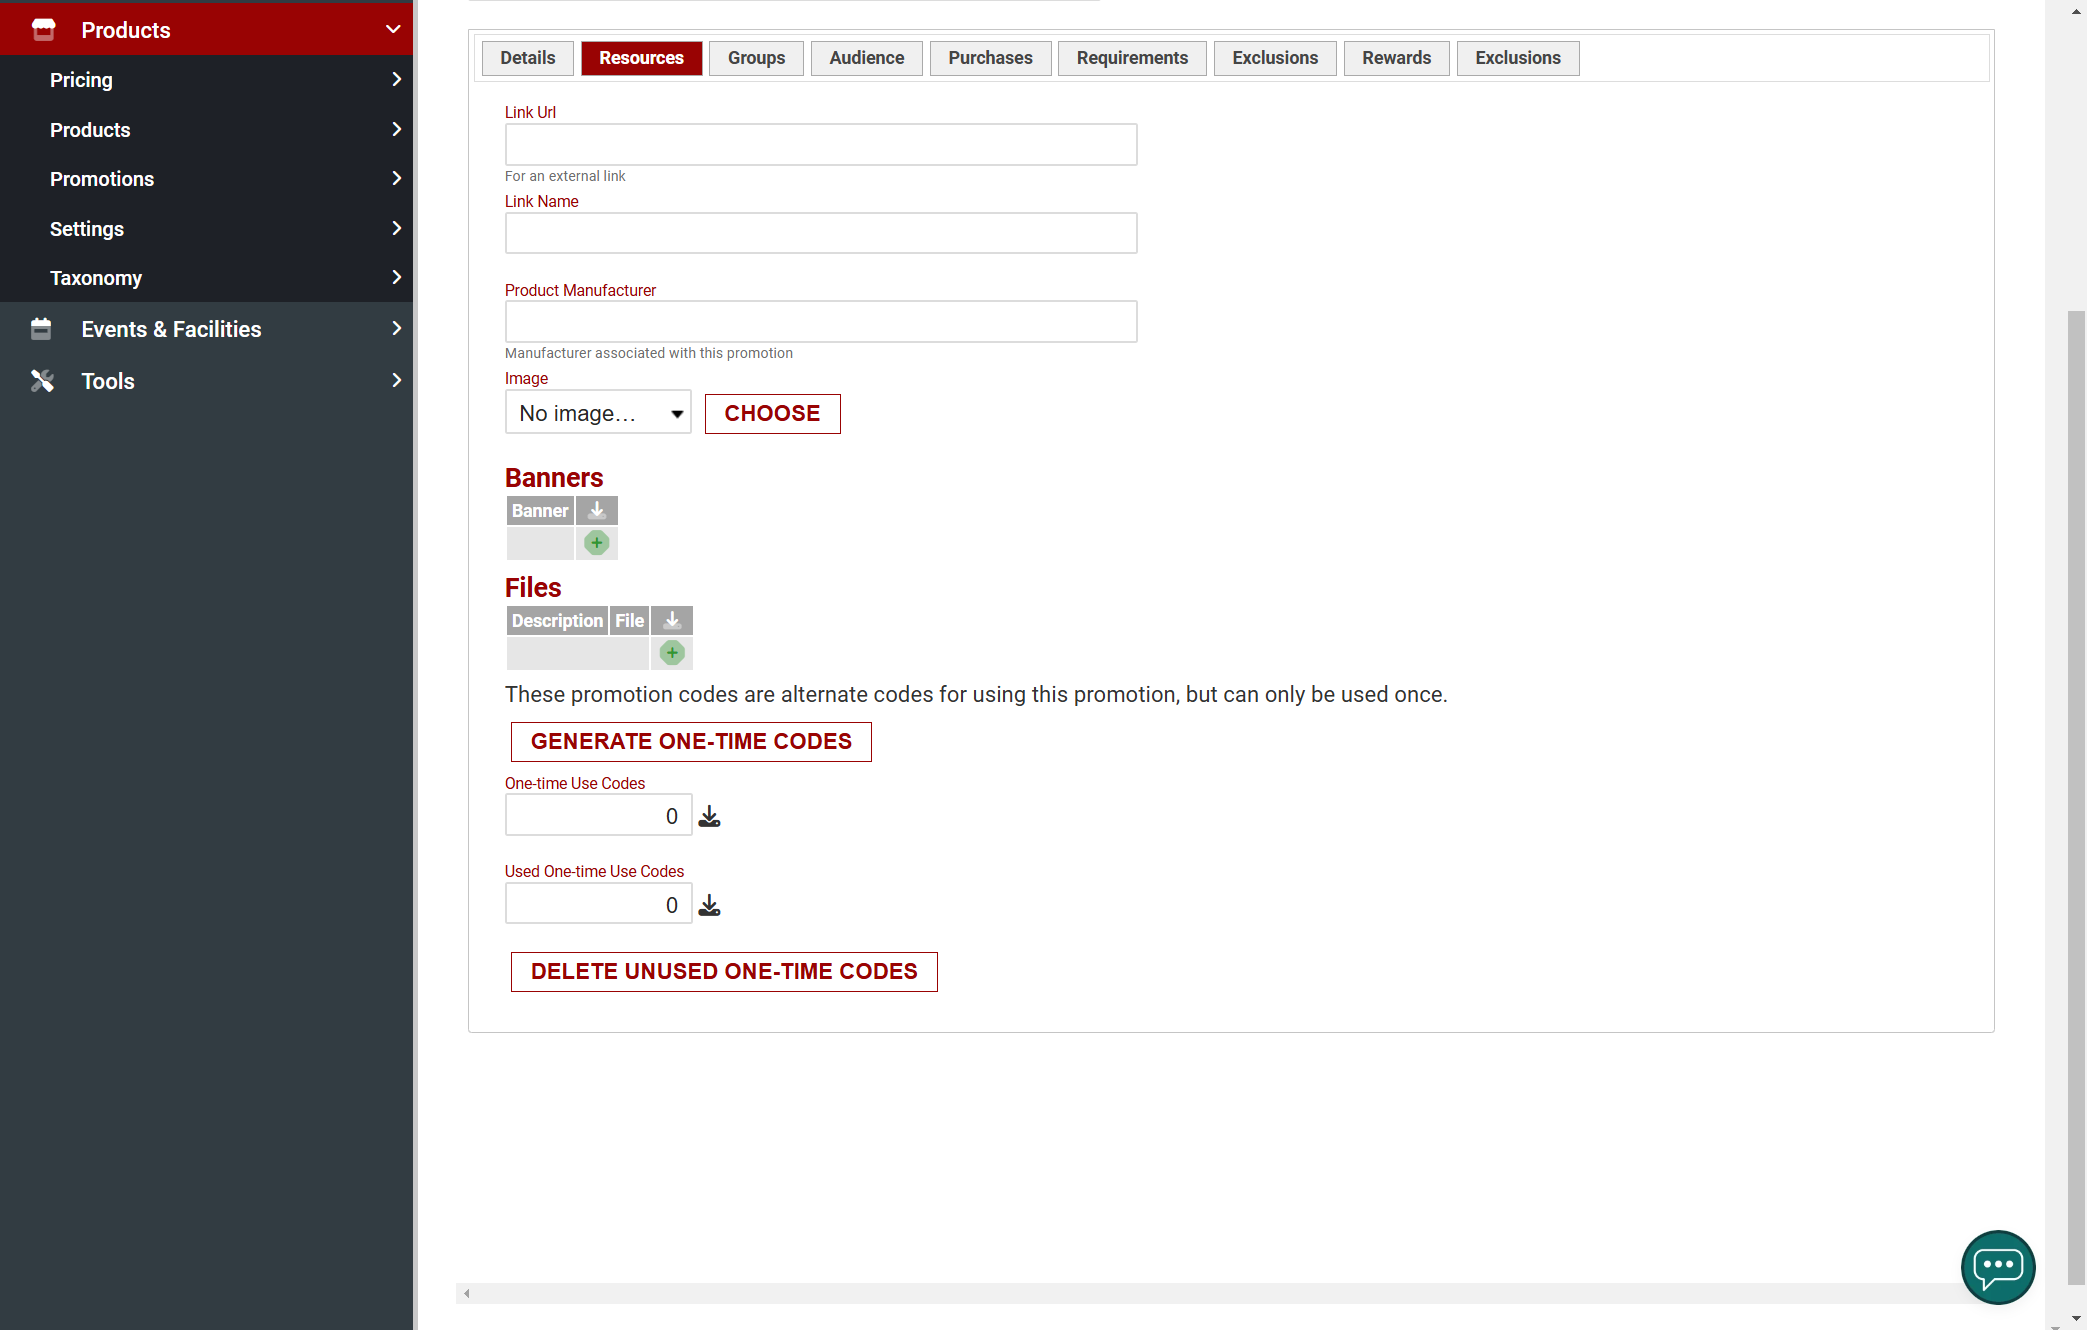Collapse the Products section header
Image resolution: width=2087 pixels, height=1330 pixels.
click(206, 29)
